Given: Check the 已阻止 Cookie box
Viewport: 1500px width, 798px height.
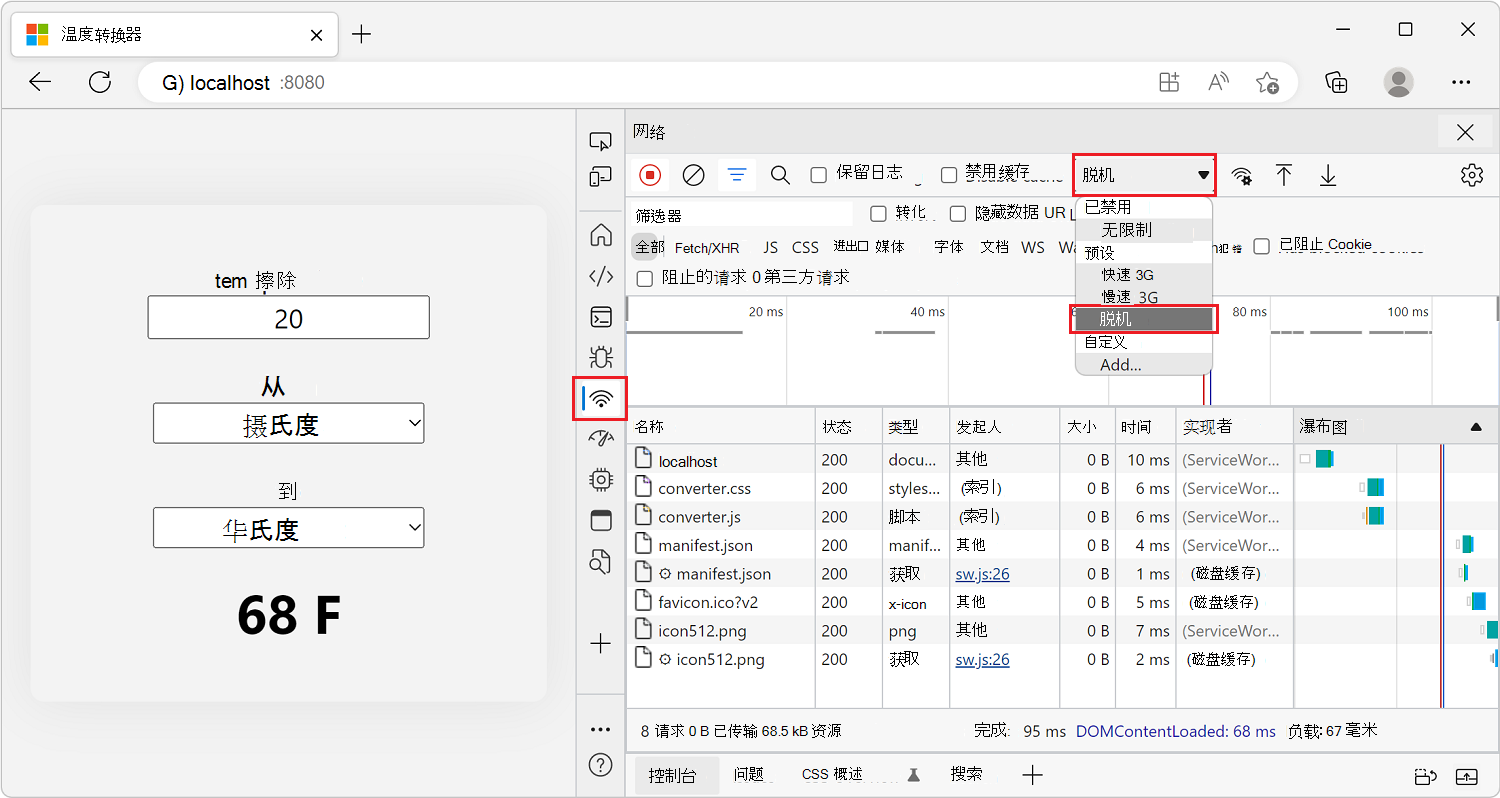Looking at the screenshot, I should click(1262, 246).
